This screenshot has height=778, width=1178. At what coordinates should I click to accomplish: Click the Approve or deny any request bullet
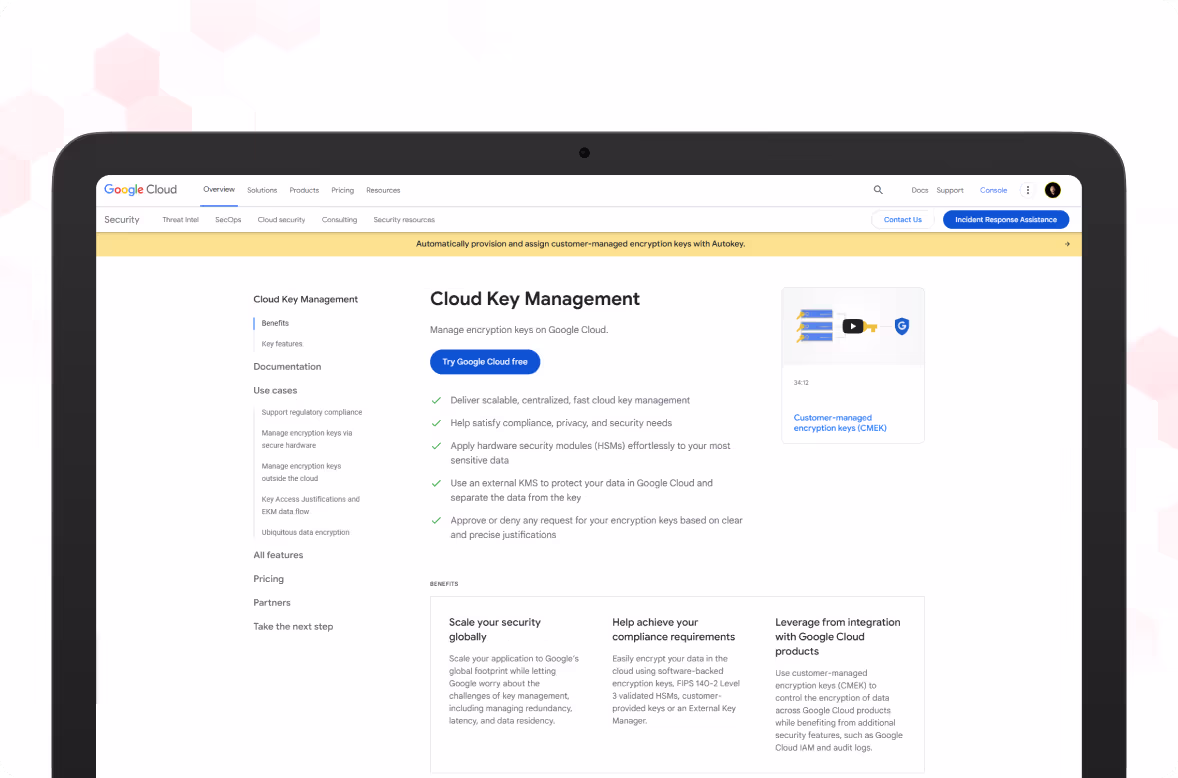[596, 527]
